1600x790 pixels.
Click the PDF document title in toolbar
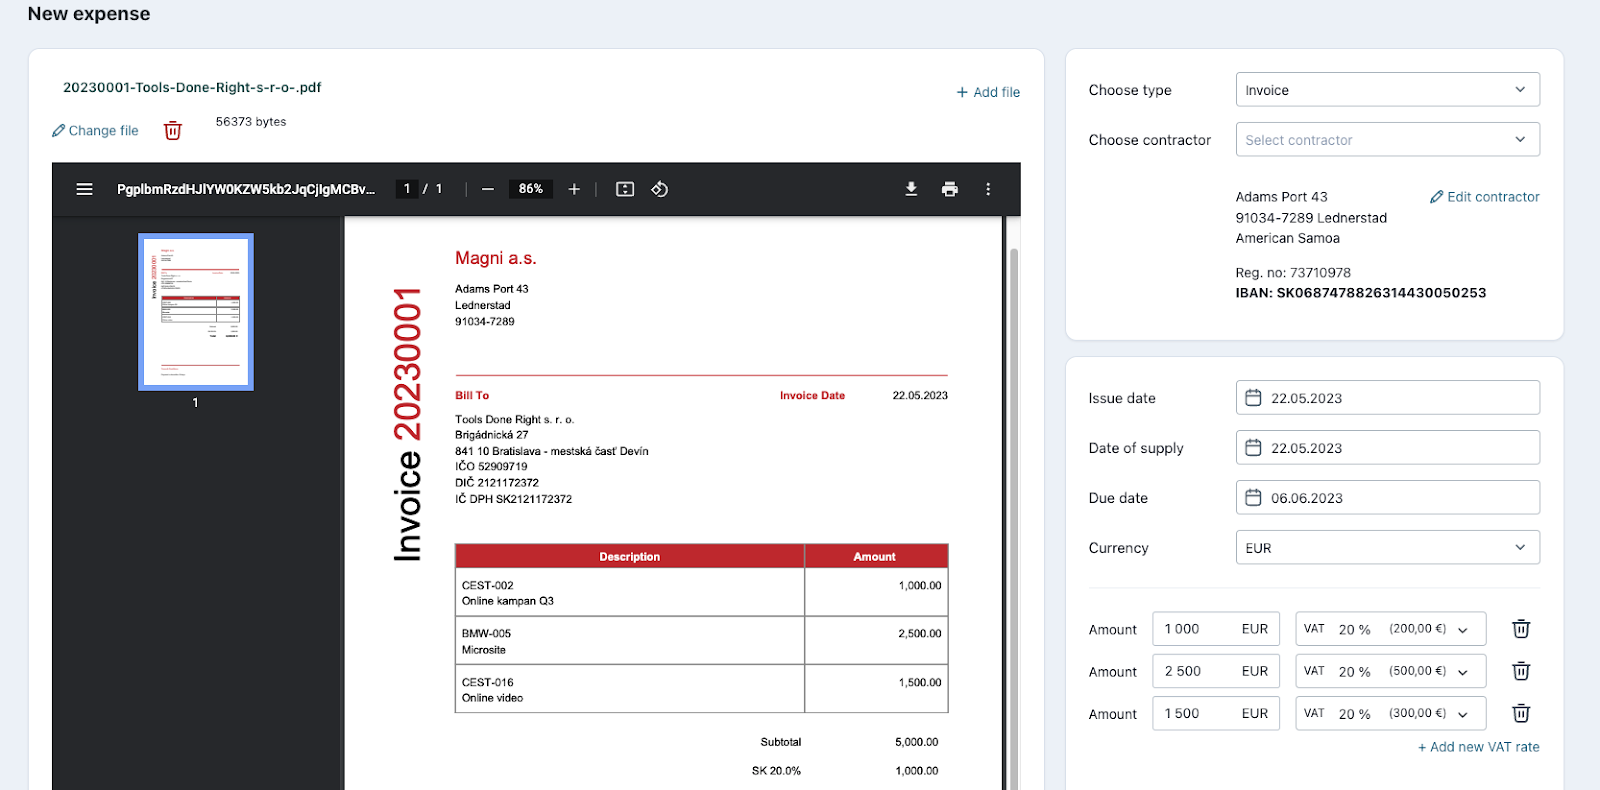(x=246, y=189)
